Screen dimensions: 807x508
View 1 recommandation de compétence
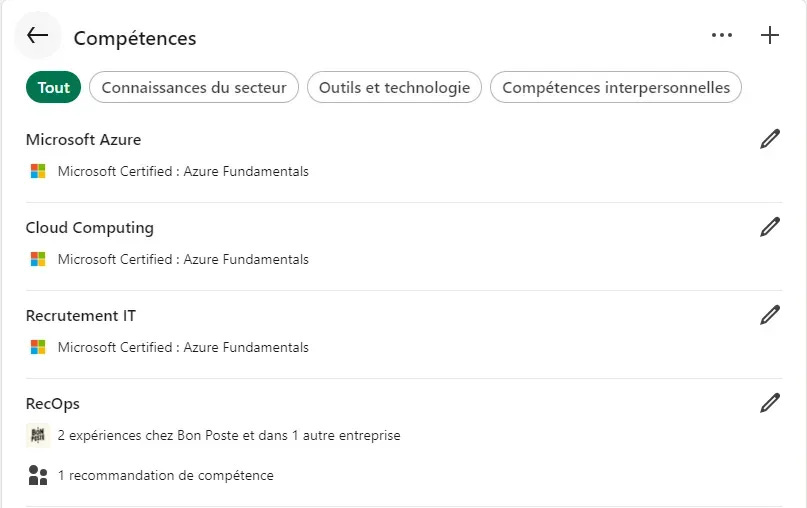coord(166,475)
